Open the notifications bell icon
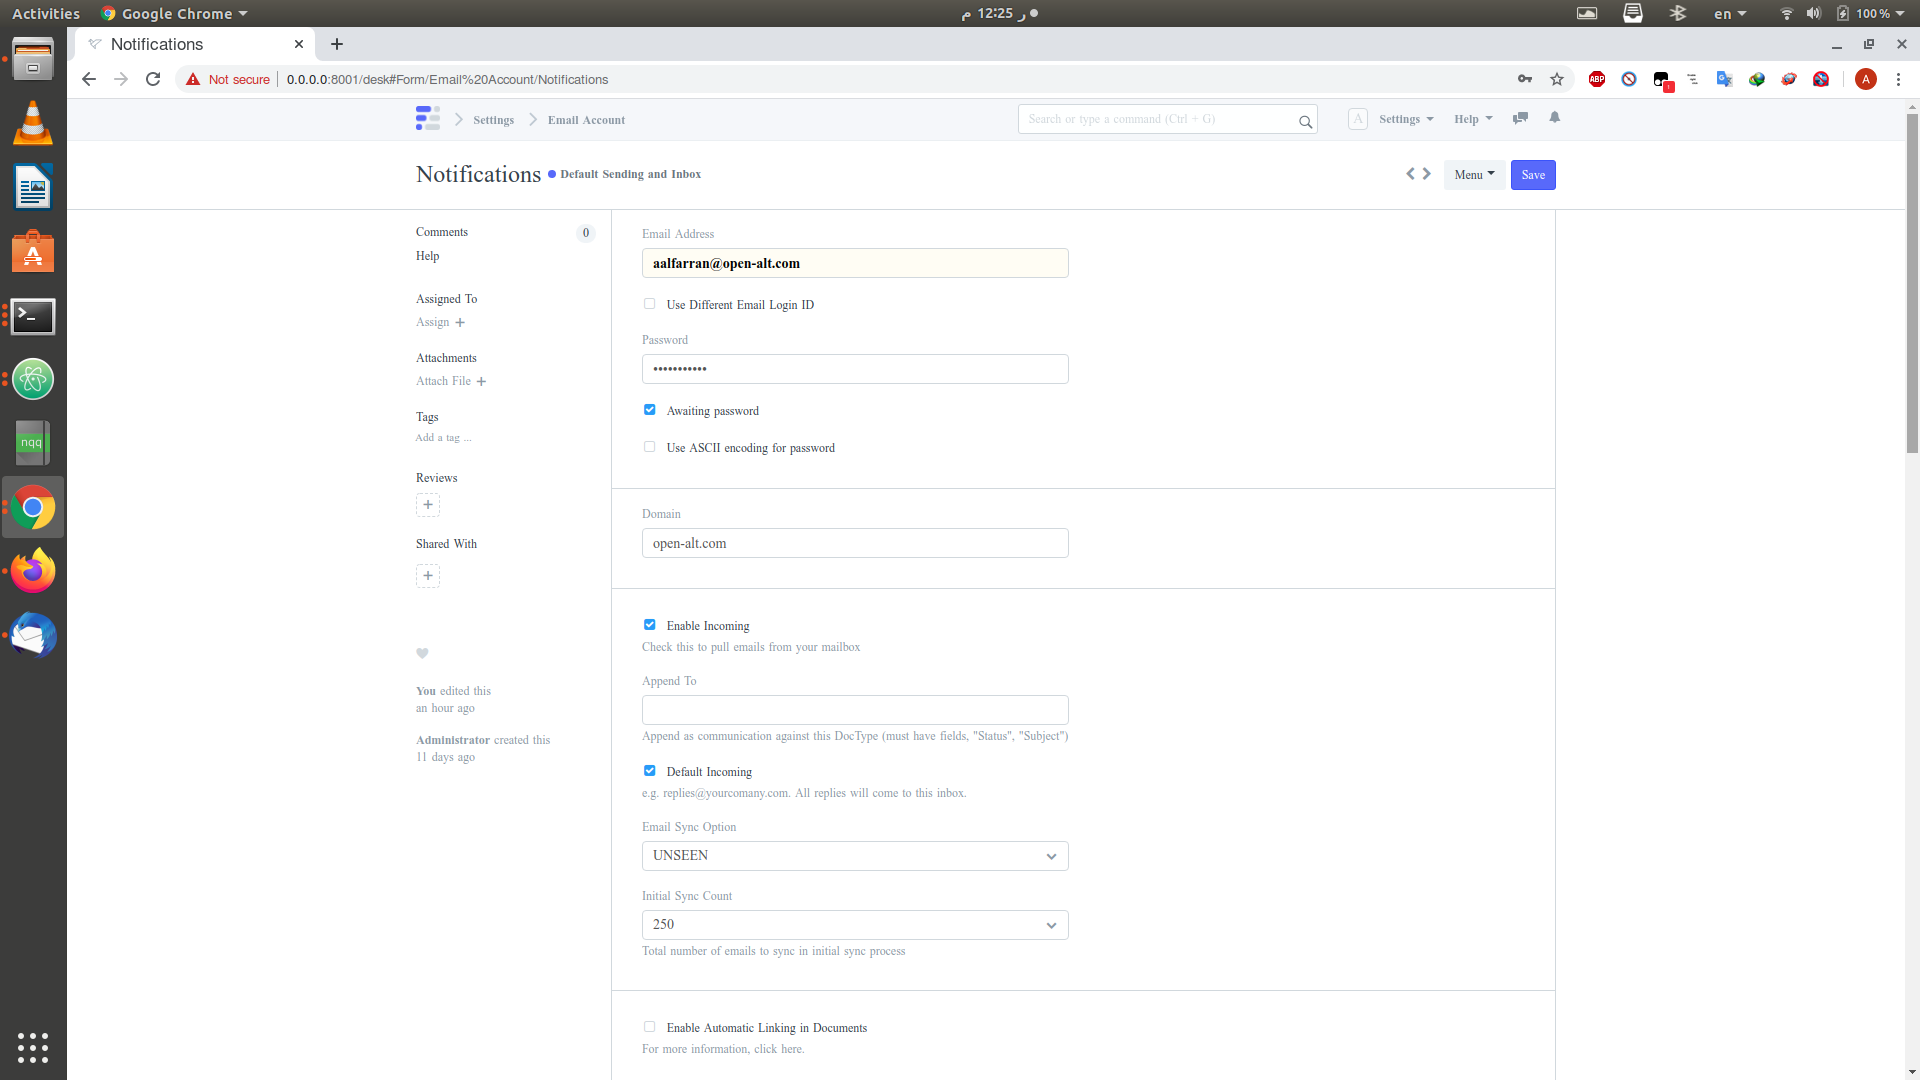Viewport: 1920px width, 1080px height. click(1554, 118)
